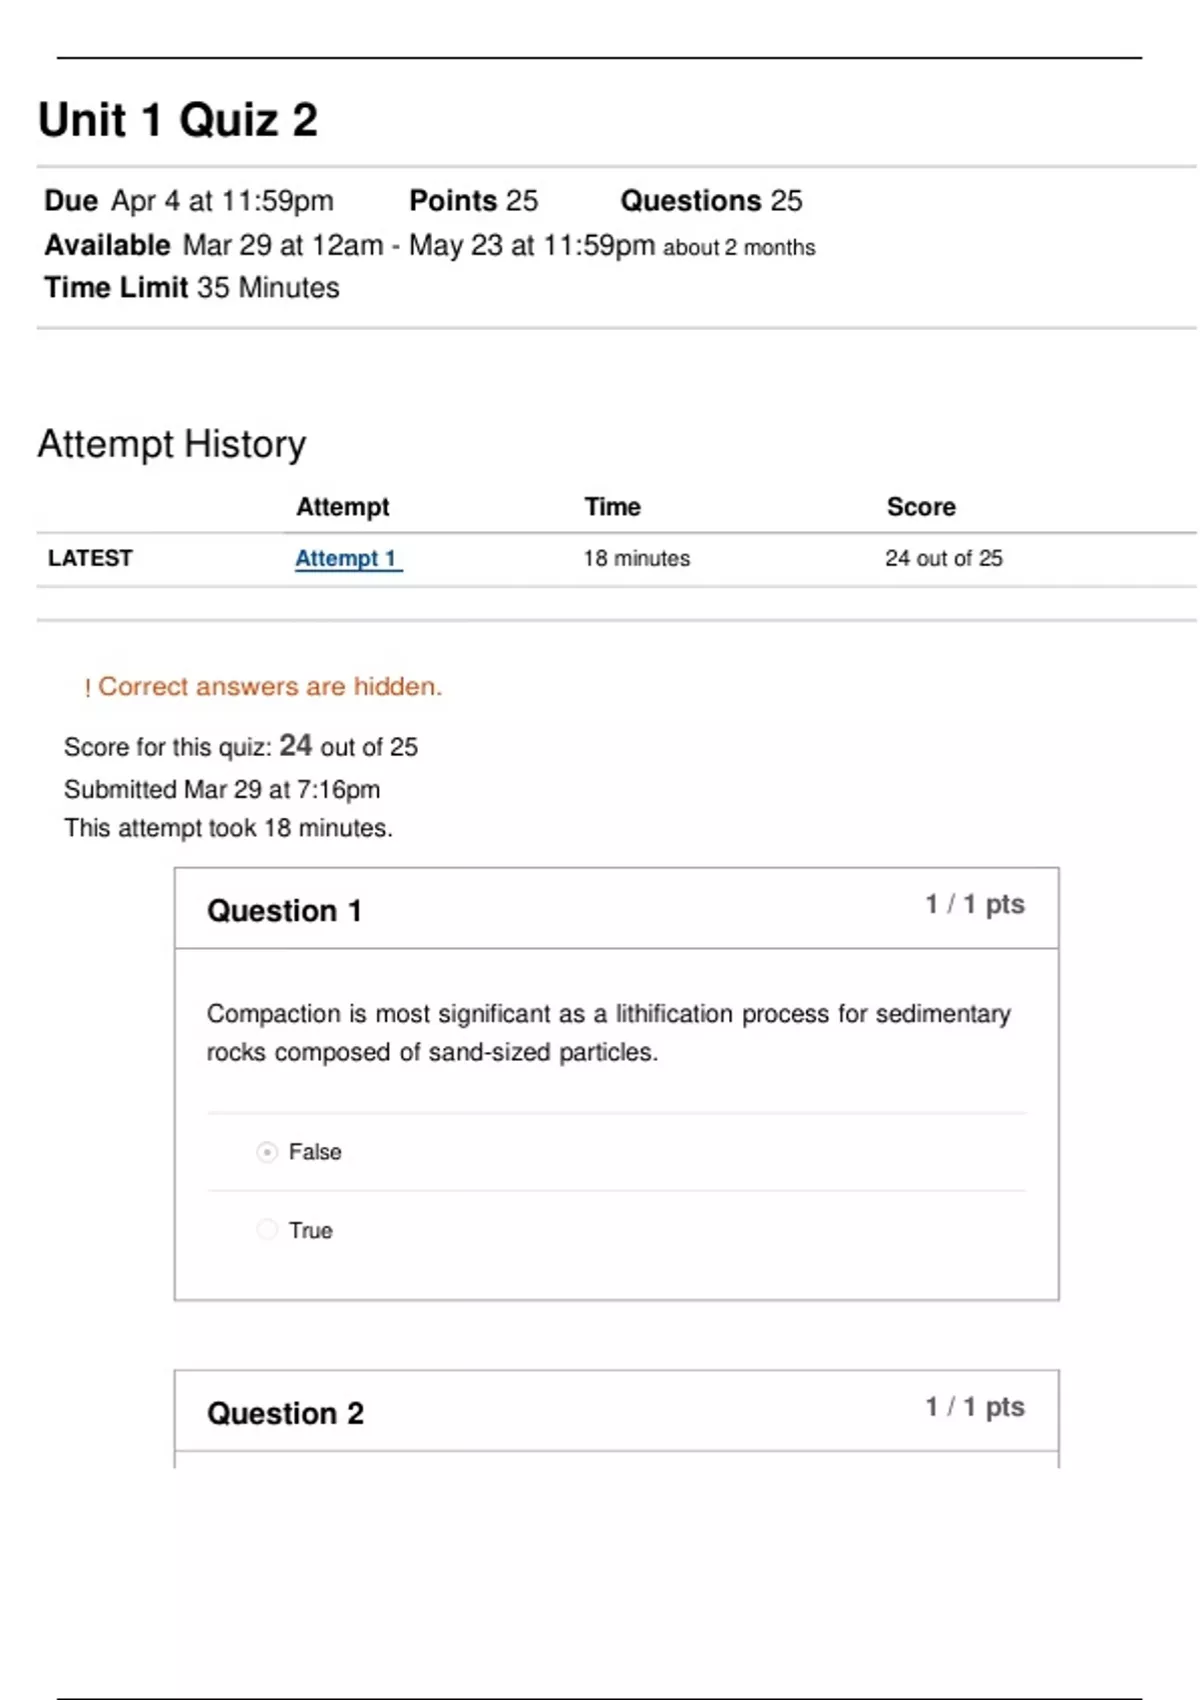
Task: Click the Submitted Mar 29 timestamp line
Action: (222, 789)
